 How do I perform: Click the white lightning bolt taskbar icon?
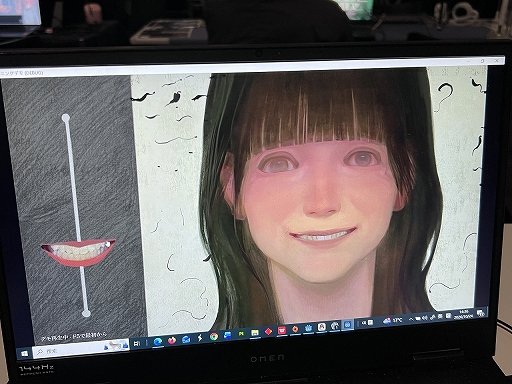(200, 338)
